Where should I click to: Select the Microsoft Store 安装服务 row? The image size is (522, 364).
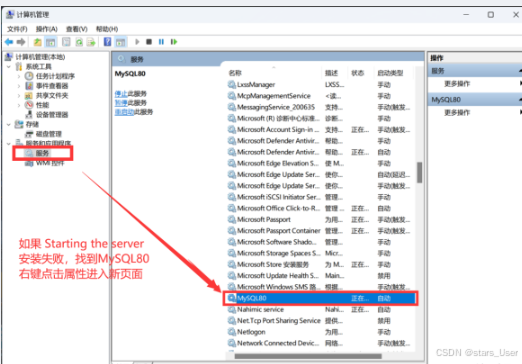click(x=321, y=264)
